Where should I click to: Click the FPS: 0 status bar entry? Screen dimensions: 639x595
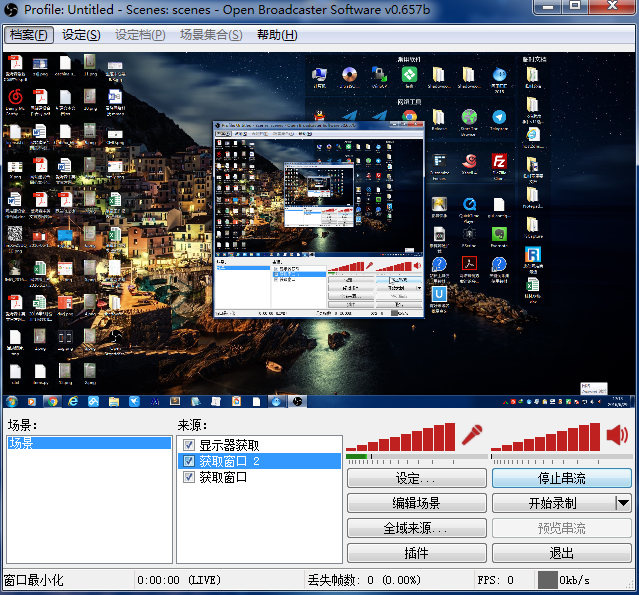496,580
